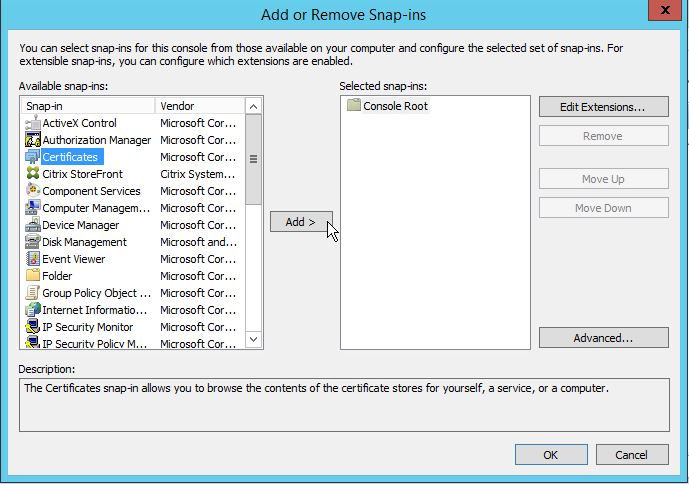Screen dimensions: 689x484
Task: Pick the Computer Managem... snap-in name
Action: (x=96, y=208)
